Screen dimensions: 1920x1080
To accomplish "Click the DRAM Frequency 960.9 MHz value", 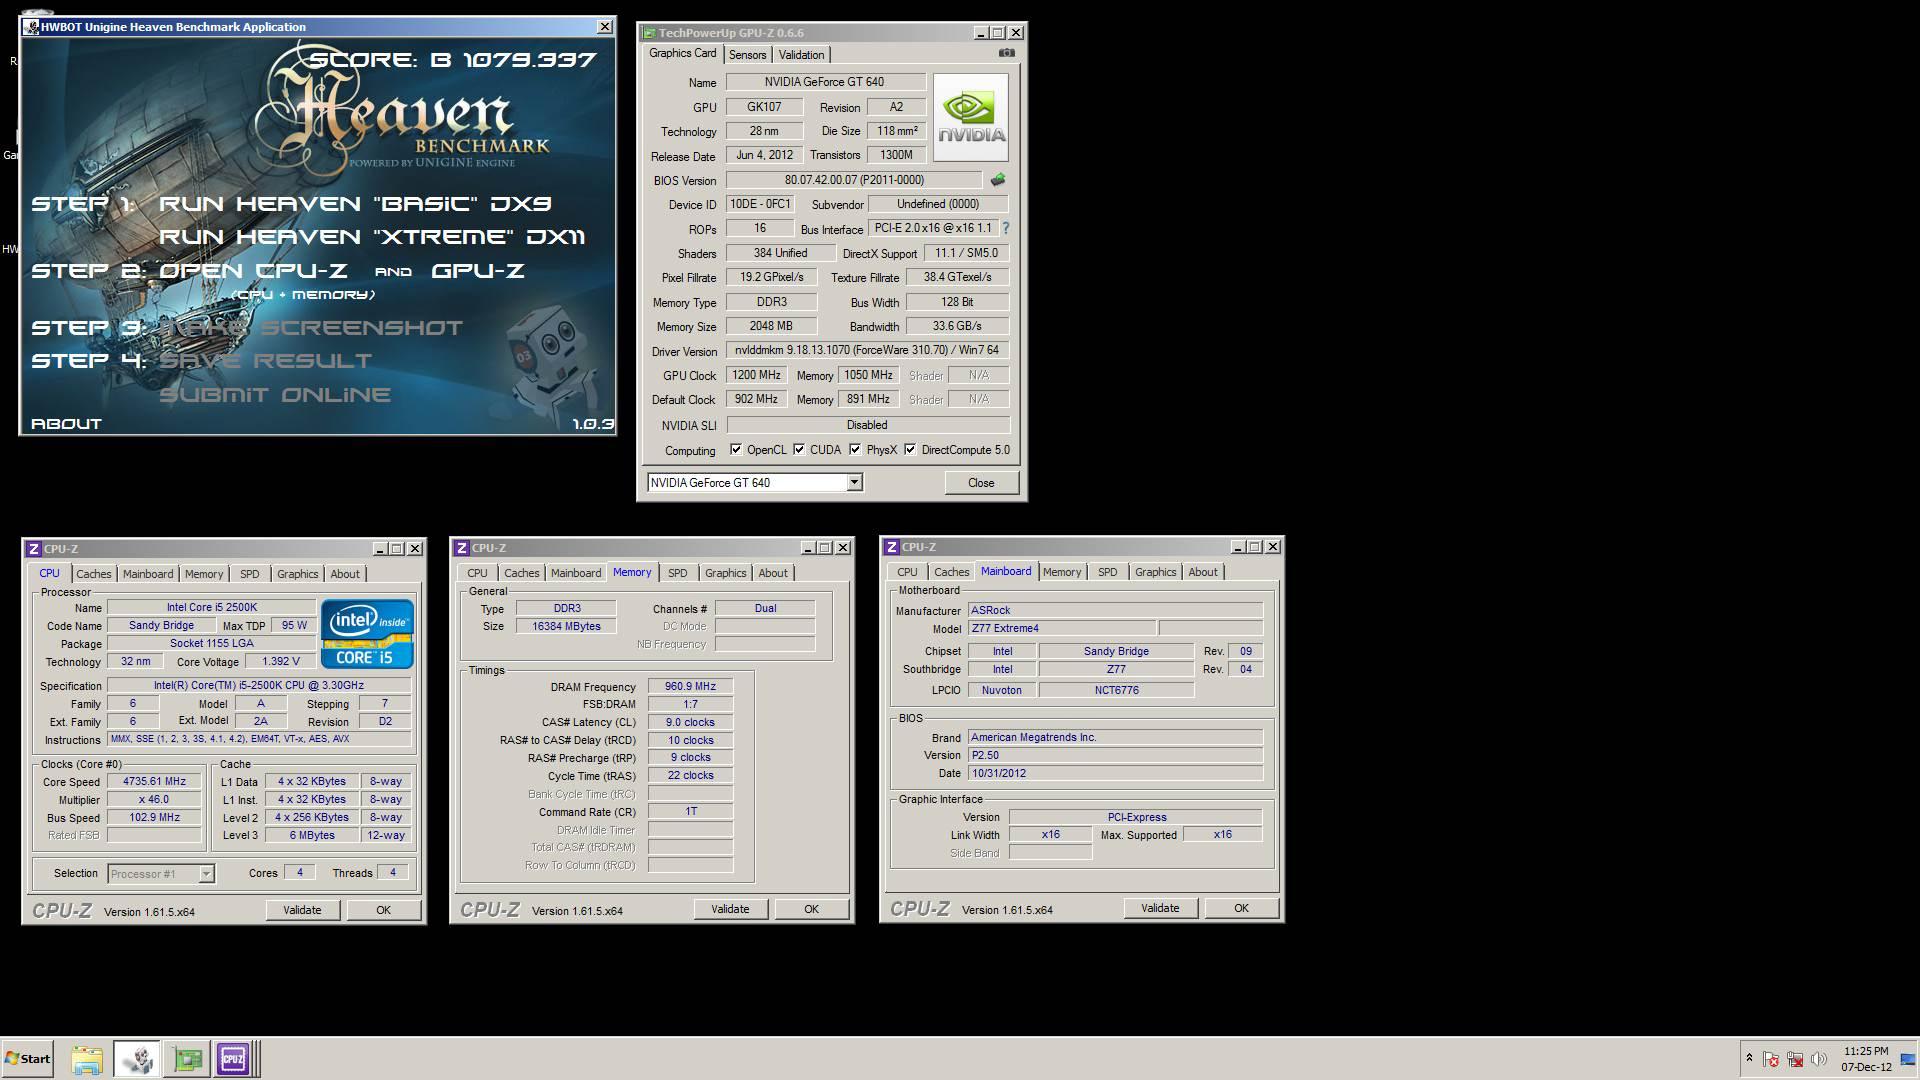I will click(690, 687).
